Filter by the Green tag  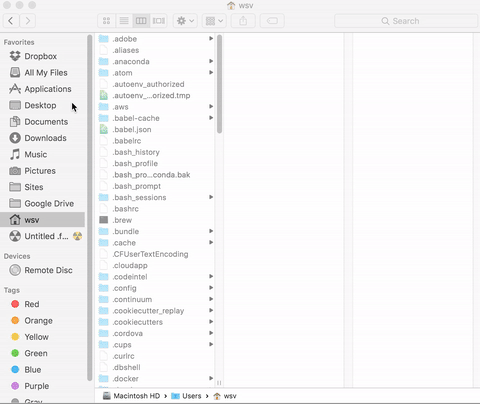point(42,353)
